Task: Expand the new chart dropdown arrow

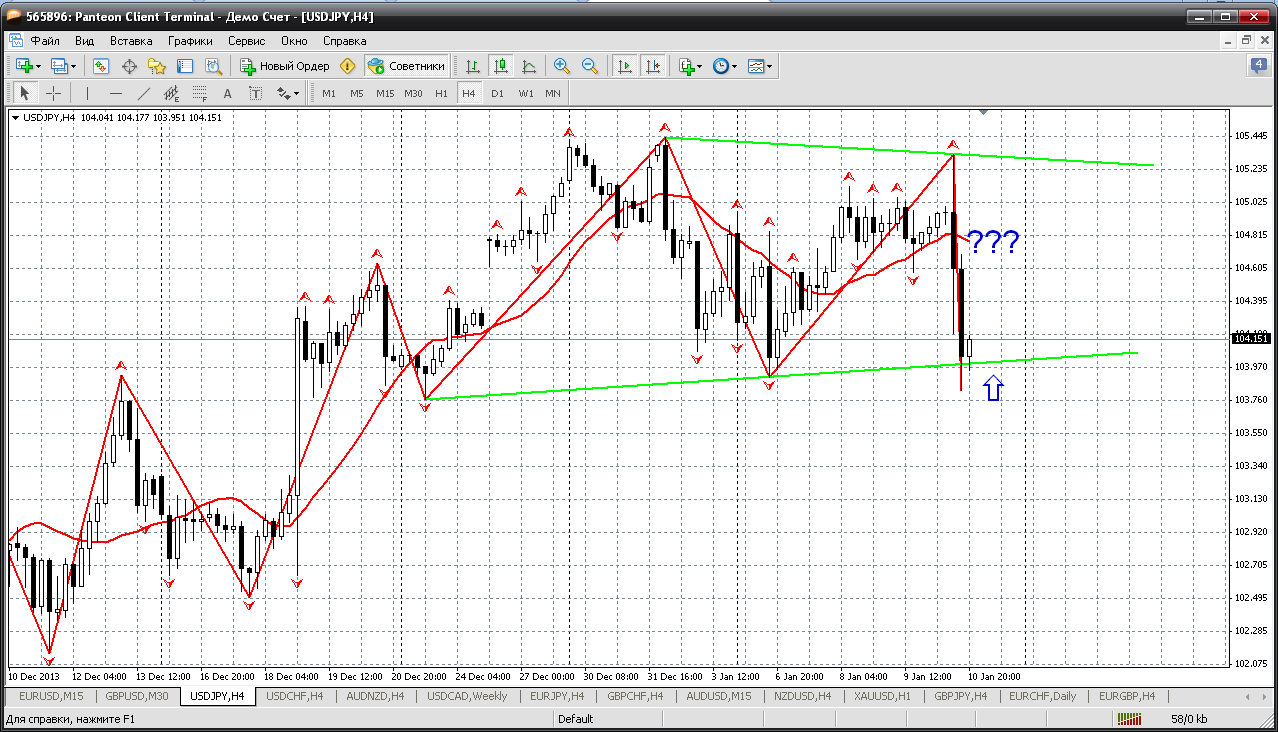Action: pos(39,66)
